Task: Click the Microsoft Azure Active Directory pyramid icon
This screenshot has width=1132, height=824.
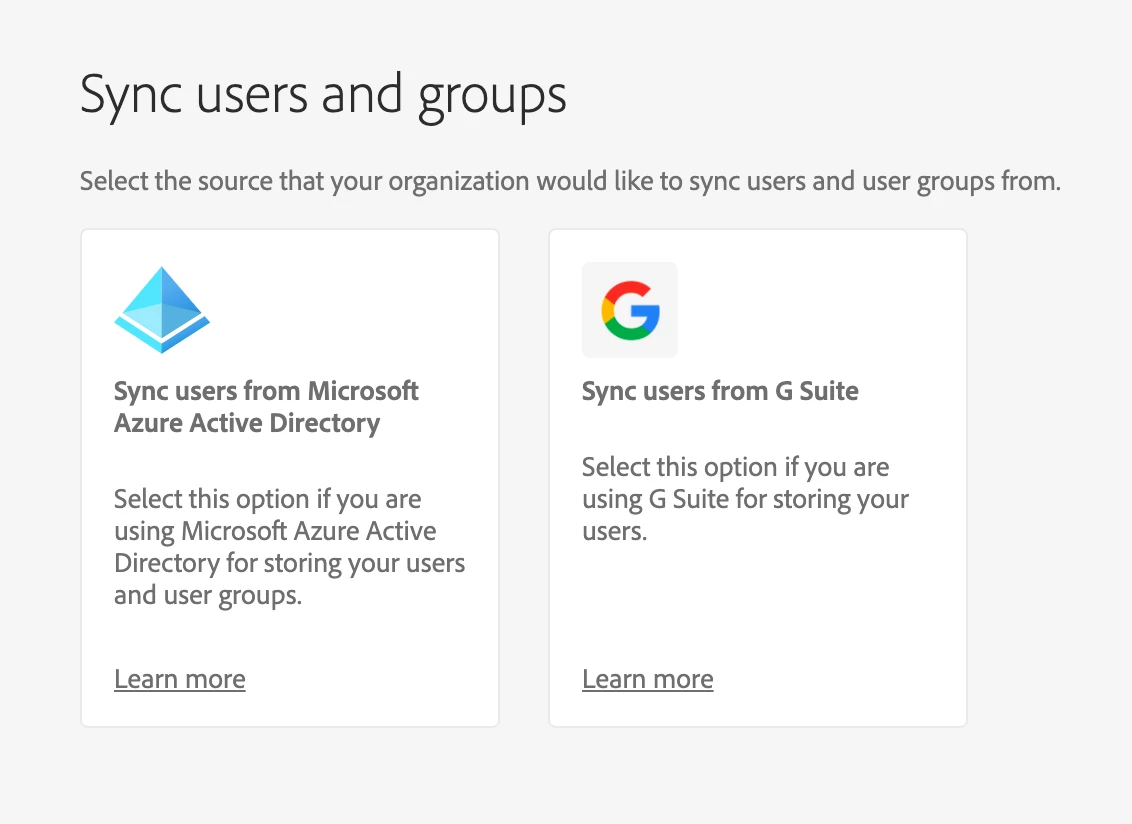Action: pos(162,310)
